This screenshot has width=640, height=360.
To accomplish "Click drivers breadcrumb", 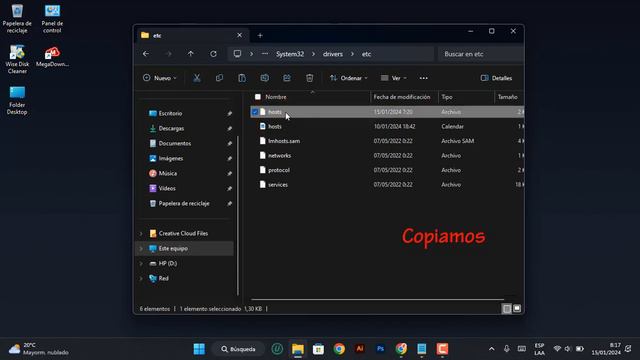I will (333, 54).
